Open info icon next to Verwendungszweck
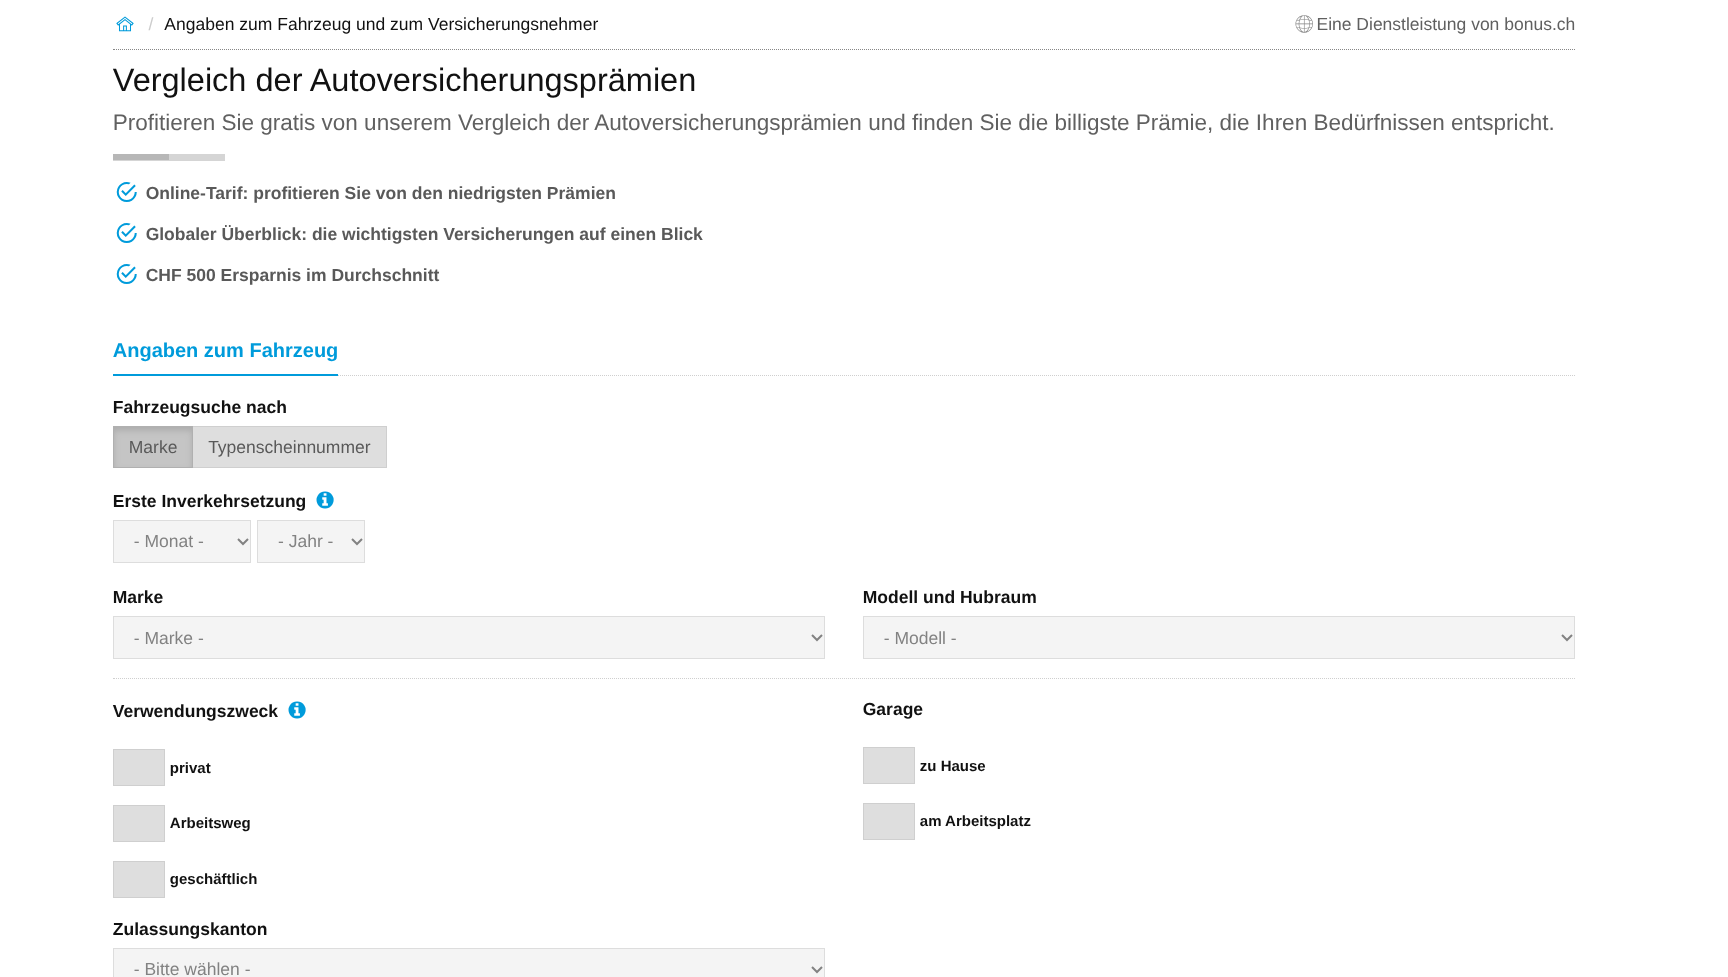The width and height of the screenshot is (1728, 977). pyautogui.click(x=297, y=710)
